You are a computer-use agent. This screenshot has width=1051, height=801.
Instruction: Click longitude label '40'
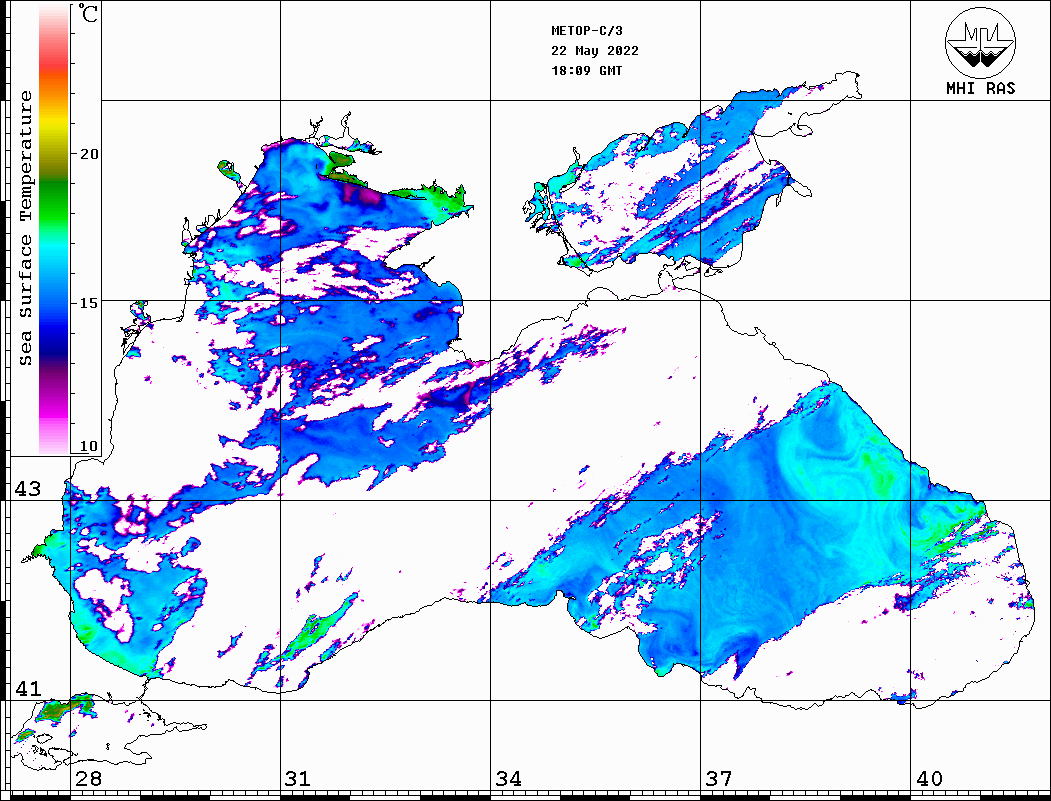(x=929, y=779)
